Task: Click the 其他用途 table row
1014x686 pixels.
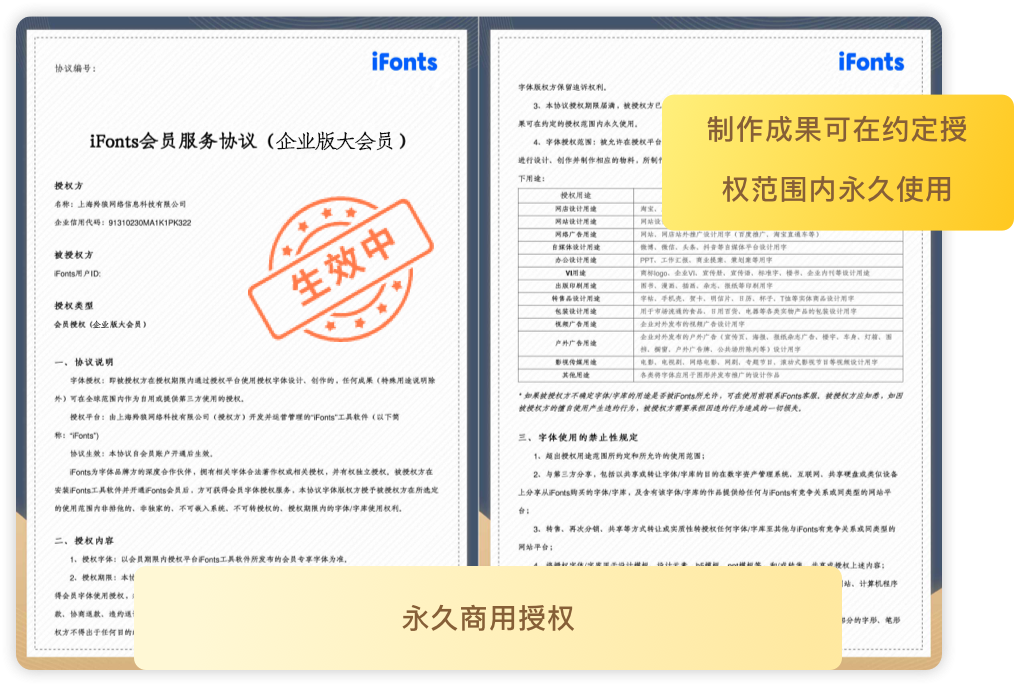Action: (x=710, y=375)
